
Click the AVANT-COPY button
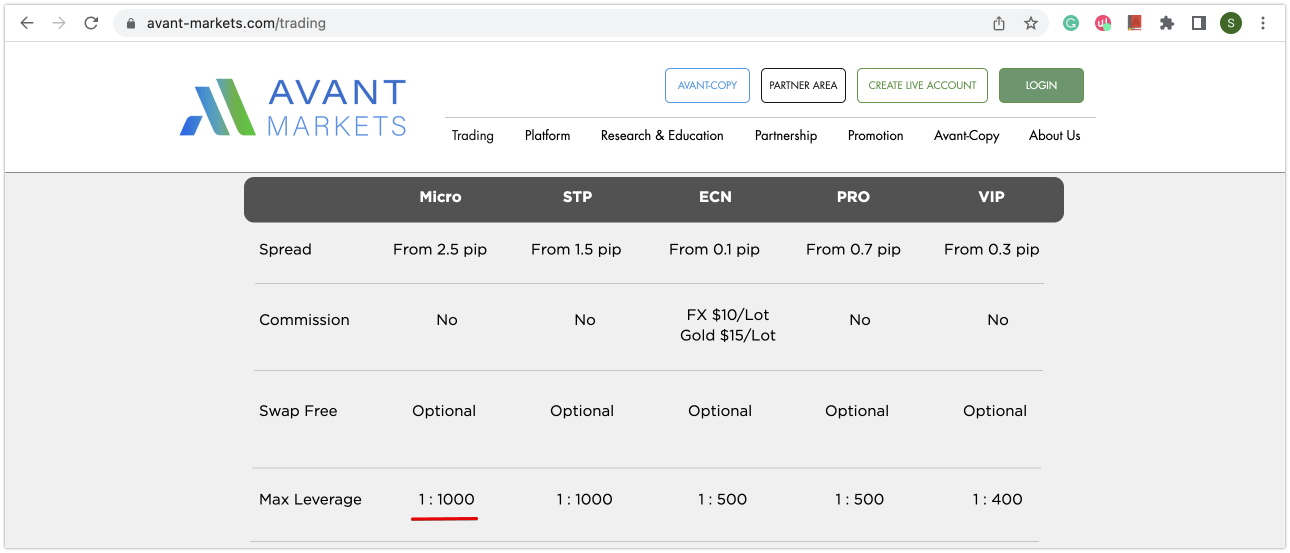707,85
